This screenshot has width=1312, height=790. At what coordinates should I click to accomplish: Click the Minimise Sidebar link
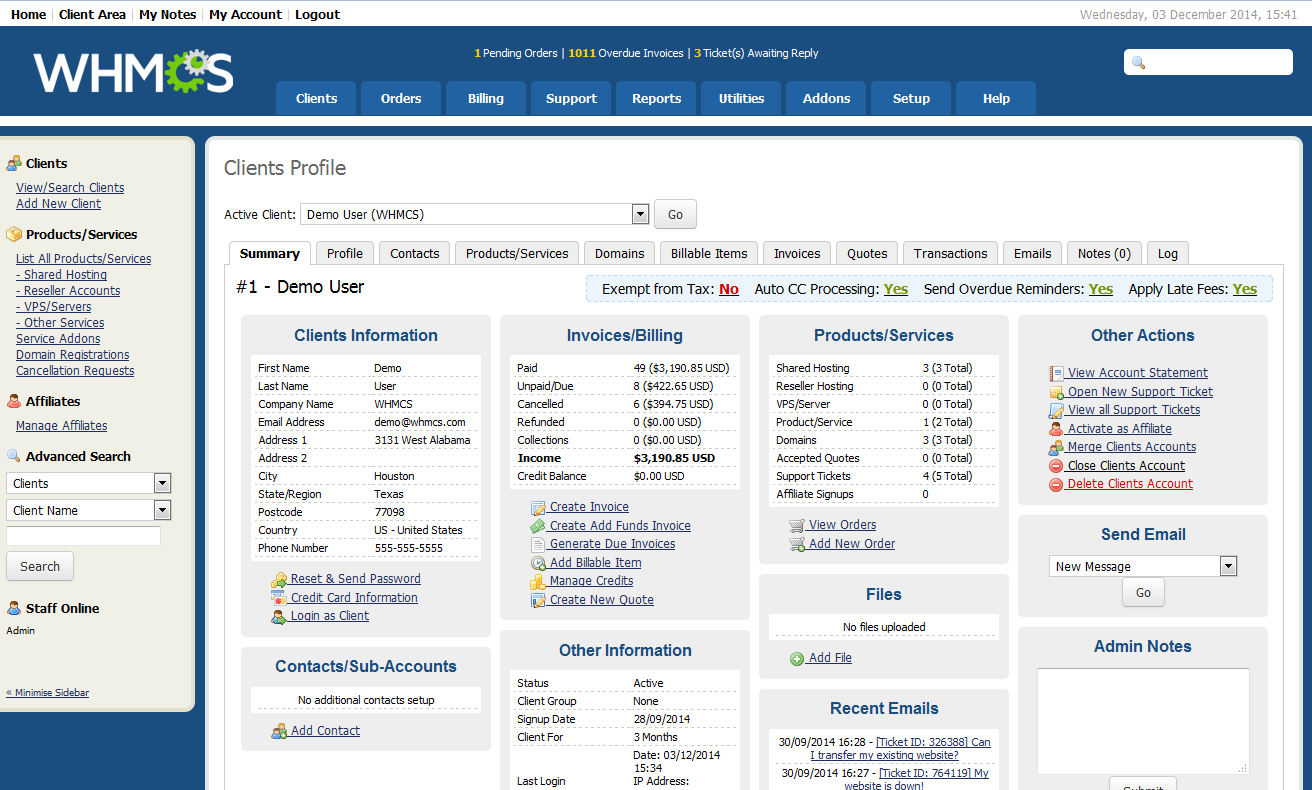47,692
